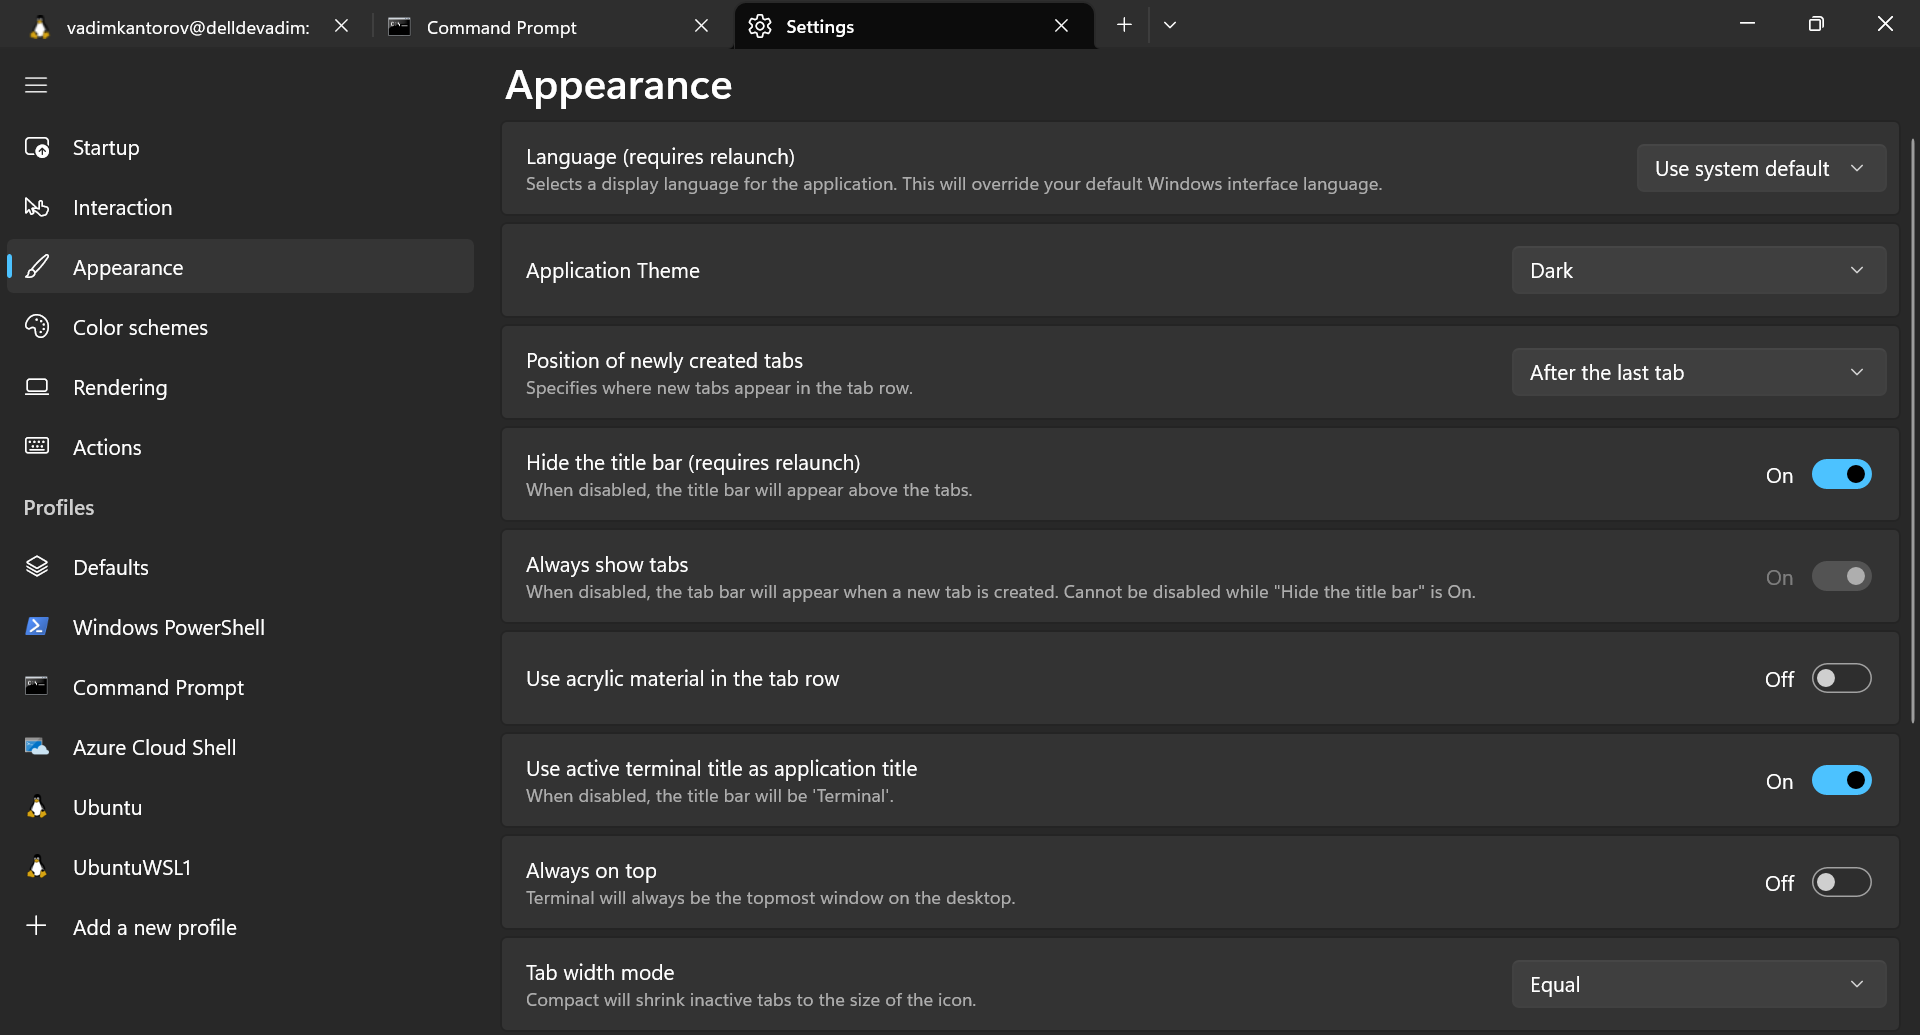This screenshot has height=1035, width=1920.
Task: Open the Defaults profile settings
Action: pos(110,567)
